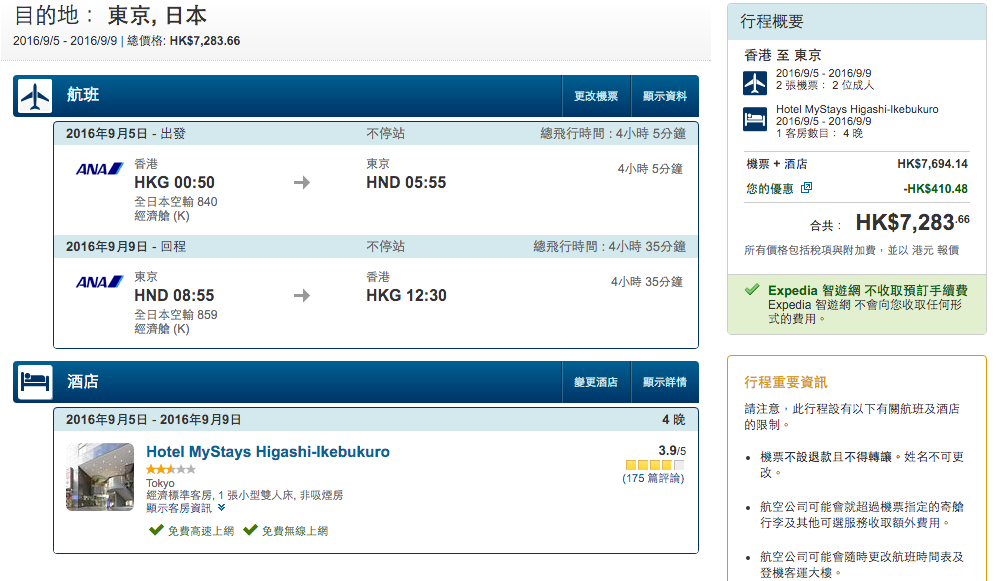Click the bed icon in the 酒店 header
This screenshot has height=581, width=997.
coord(34,381)
